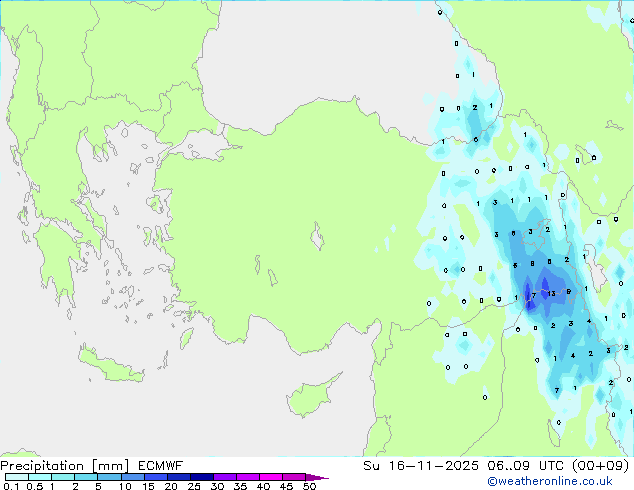Pick the 10–15 mm legend color swatch
The image size is (634, 490).
132,477
